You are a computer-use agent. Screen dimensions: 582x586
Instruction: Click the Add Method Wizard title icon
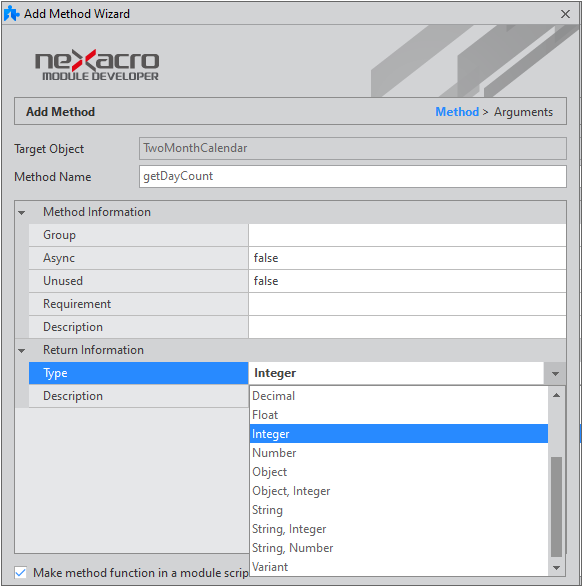(12, 14)
